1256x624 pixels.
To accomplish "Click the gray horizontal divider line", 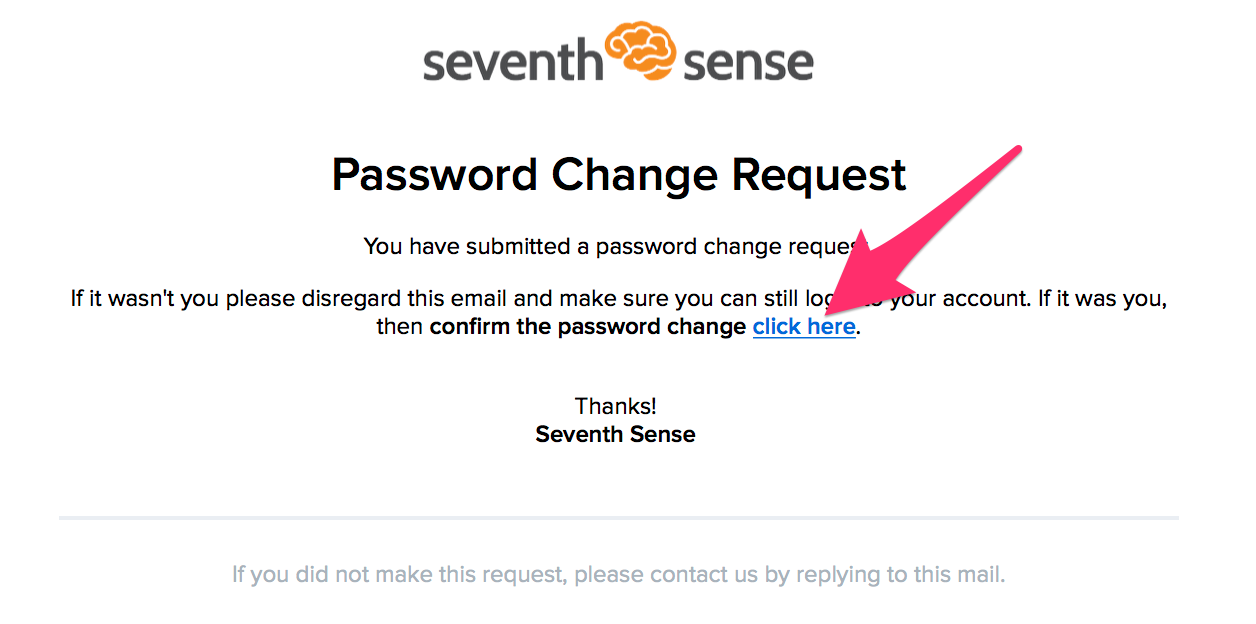I will (619, 518).
